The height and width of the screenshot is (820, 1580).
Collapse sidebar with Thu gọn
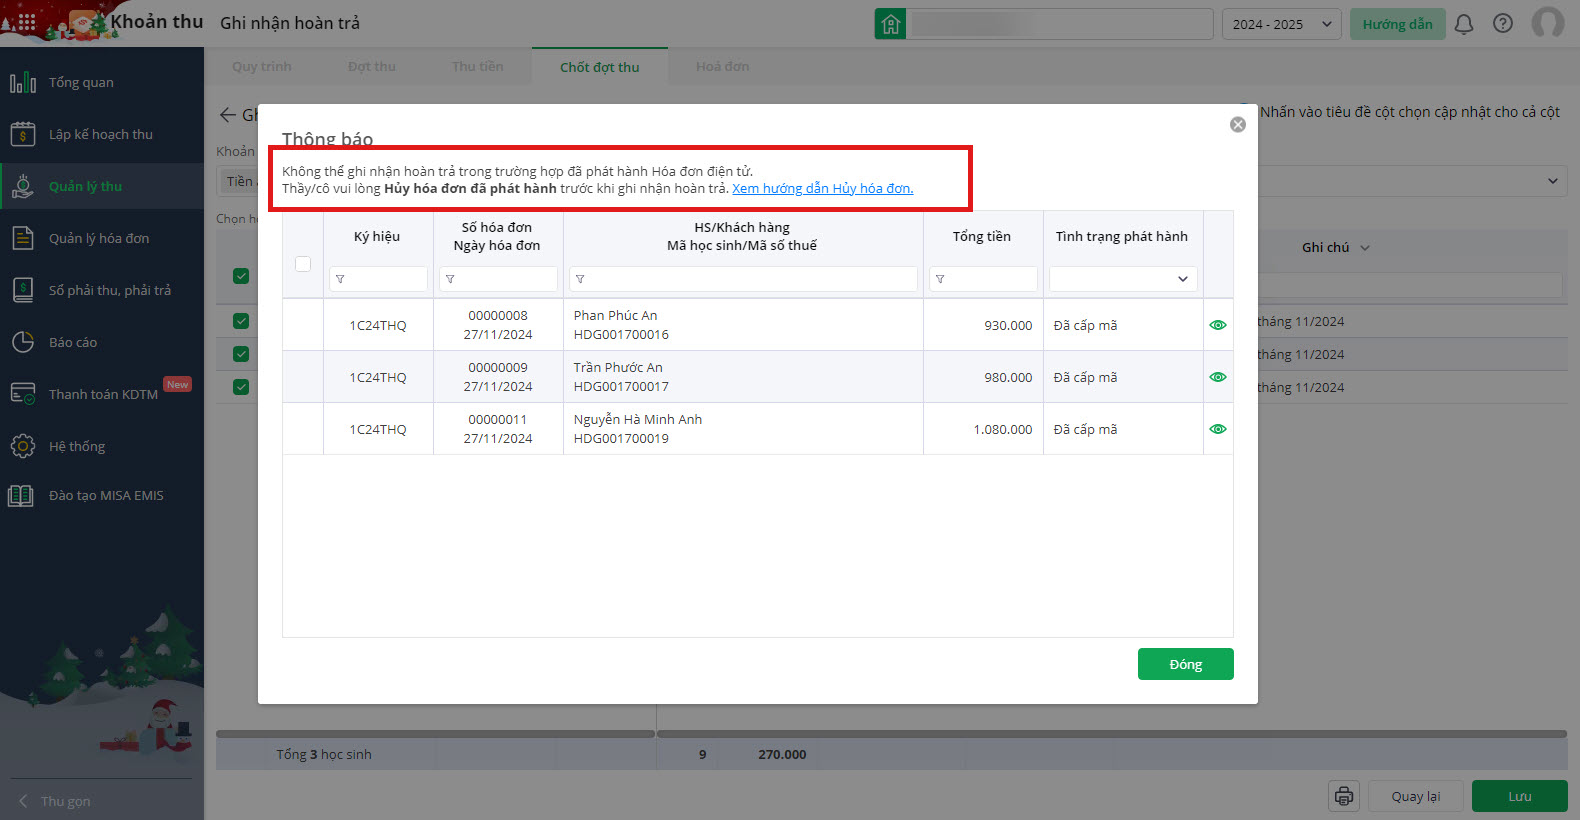(55, 801)
